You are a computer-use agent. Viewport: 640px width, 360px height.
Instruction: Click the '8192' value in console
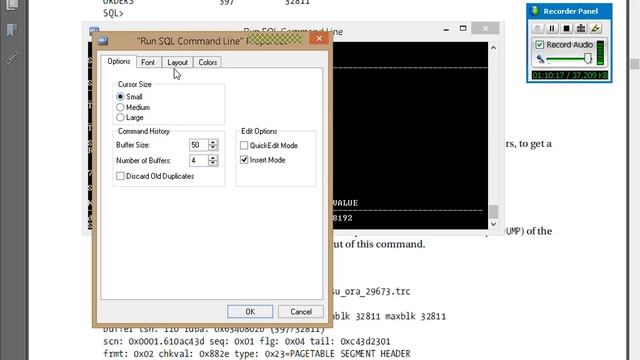pyautogui.click(x=342, y=218)
